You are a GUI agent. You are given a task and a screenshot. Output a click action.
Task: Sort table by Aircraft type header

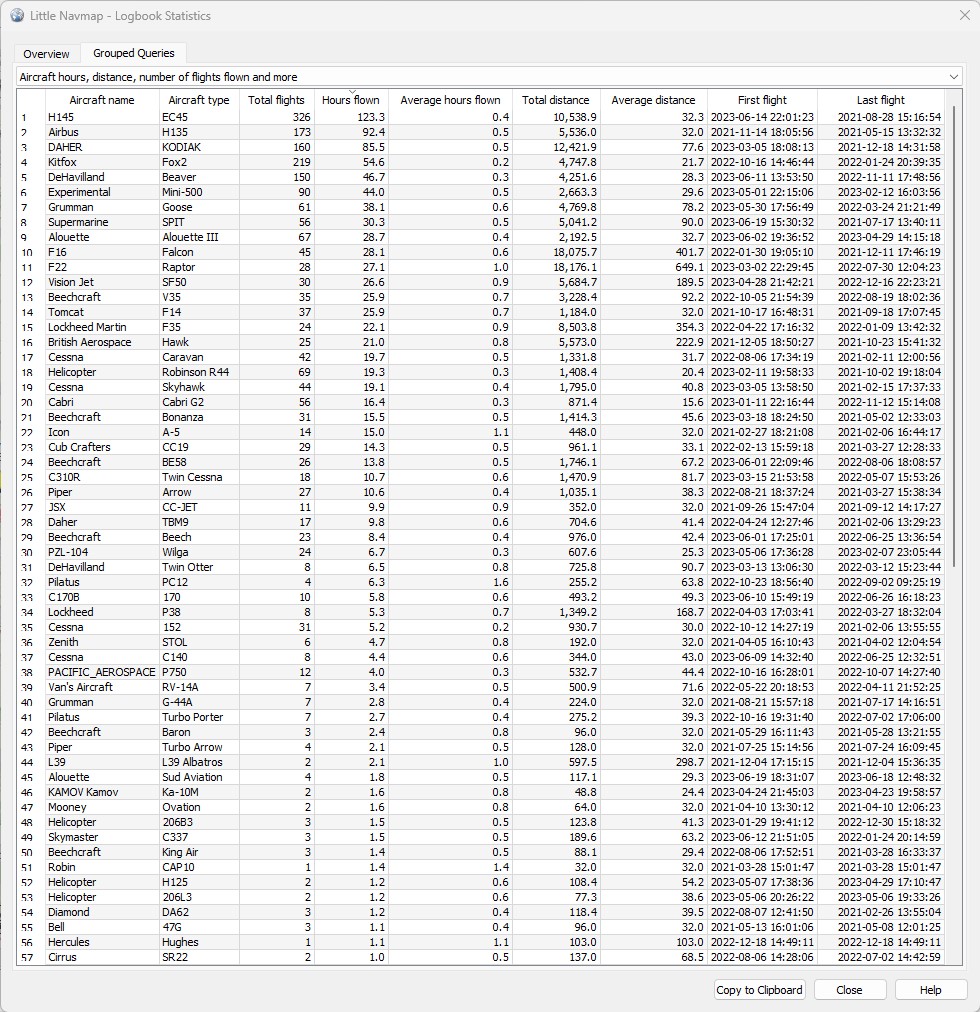199,100
